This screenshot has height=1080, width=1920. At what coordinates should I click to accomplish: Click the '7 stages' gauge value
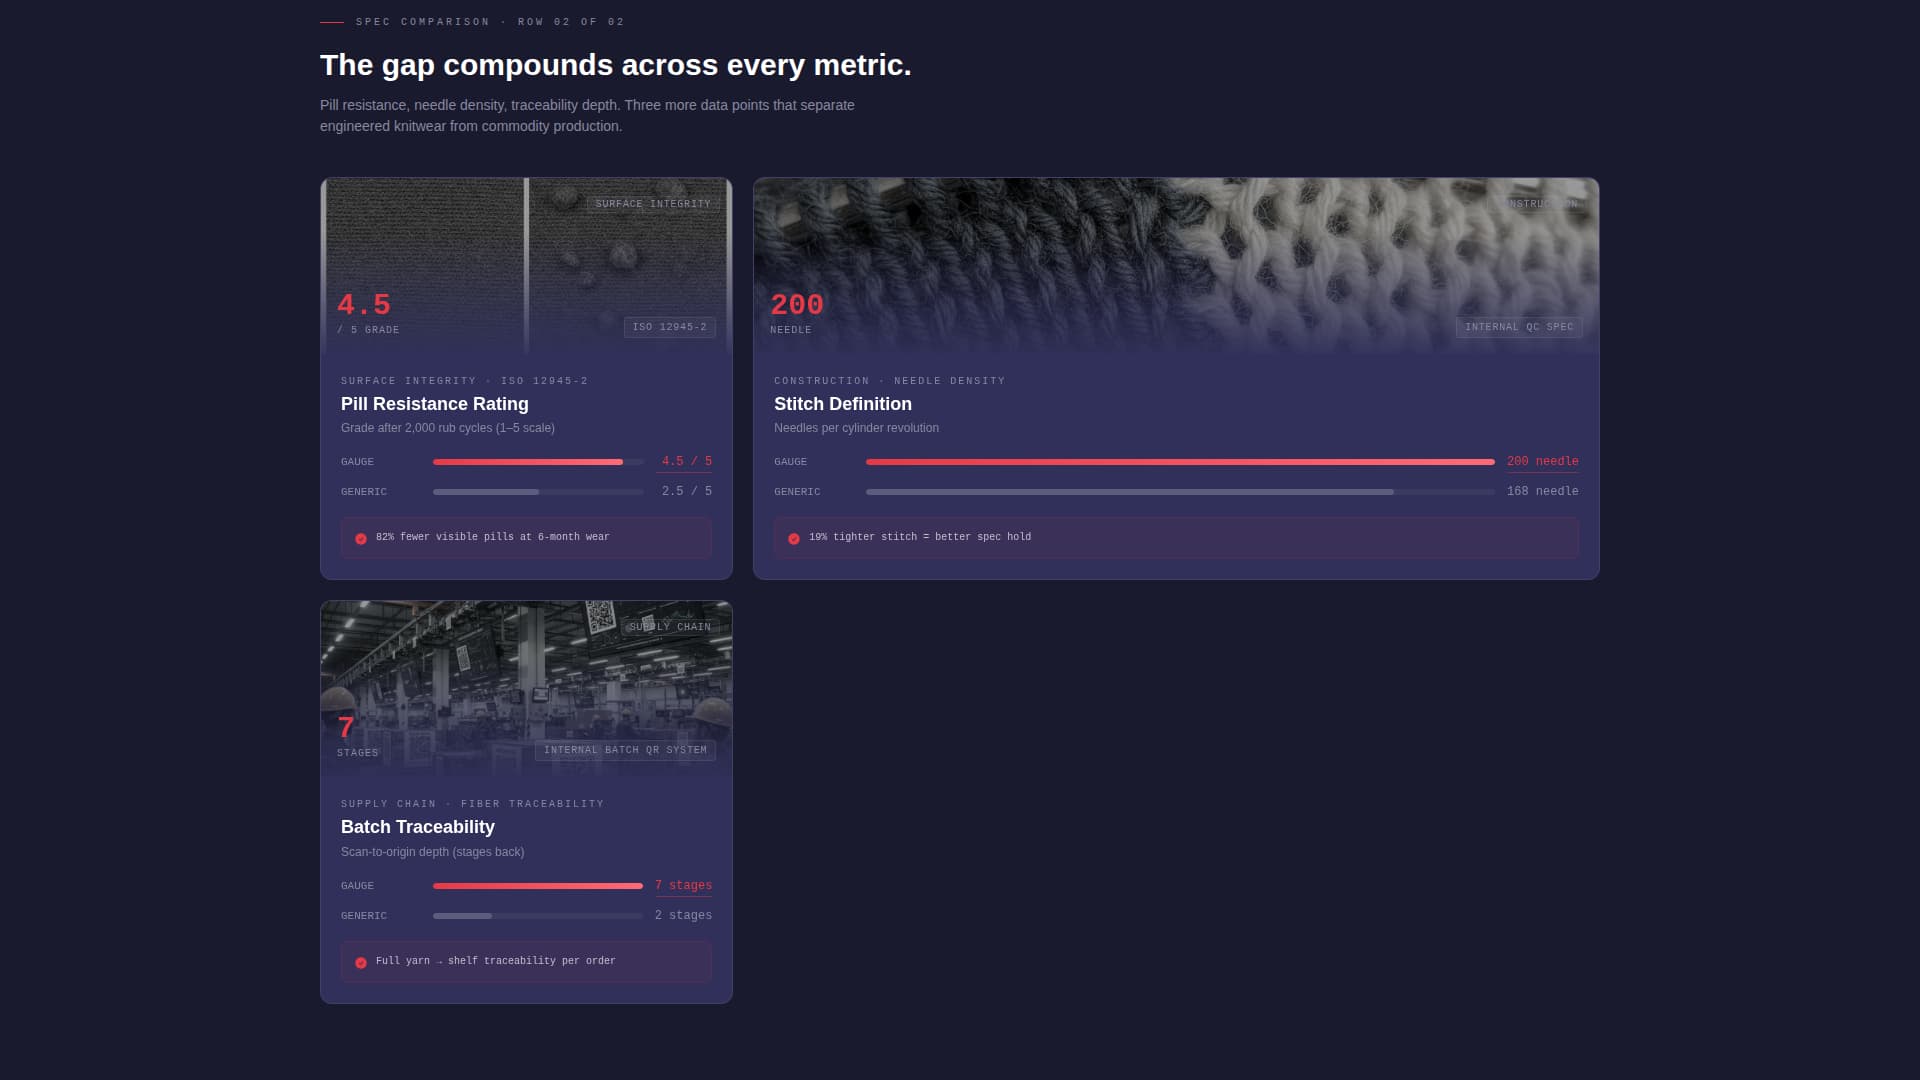pyautogui.click(x=683, y=885)
